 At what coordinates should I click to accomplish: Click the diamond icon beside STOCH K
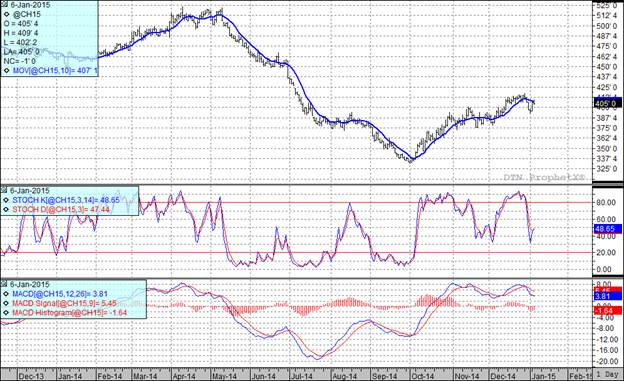(x=7, y=200)
